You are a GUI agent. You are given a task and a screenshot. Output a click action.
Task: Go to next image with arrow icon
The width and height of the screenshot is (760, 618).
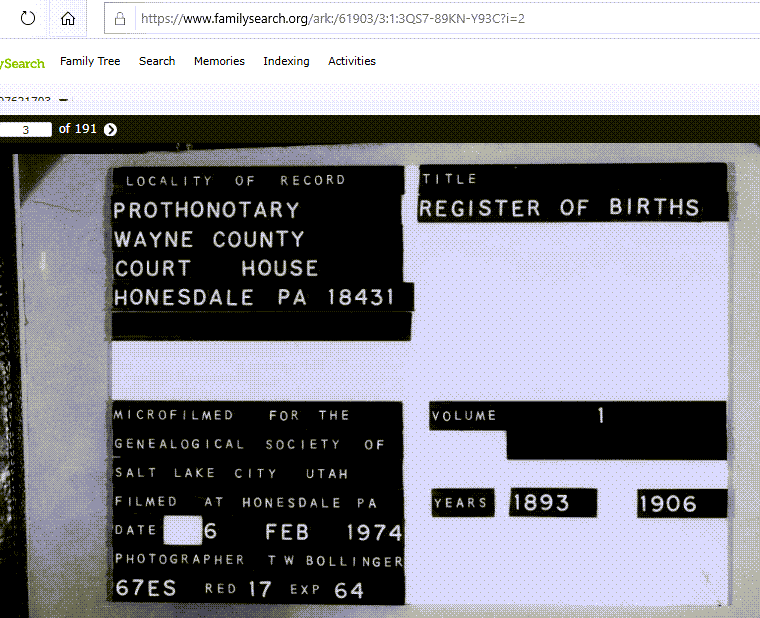110,129
